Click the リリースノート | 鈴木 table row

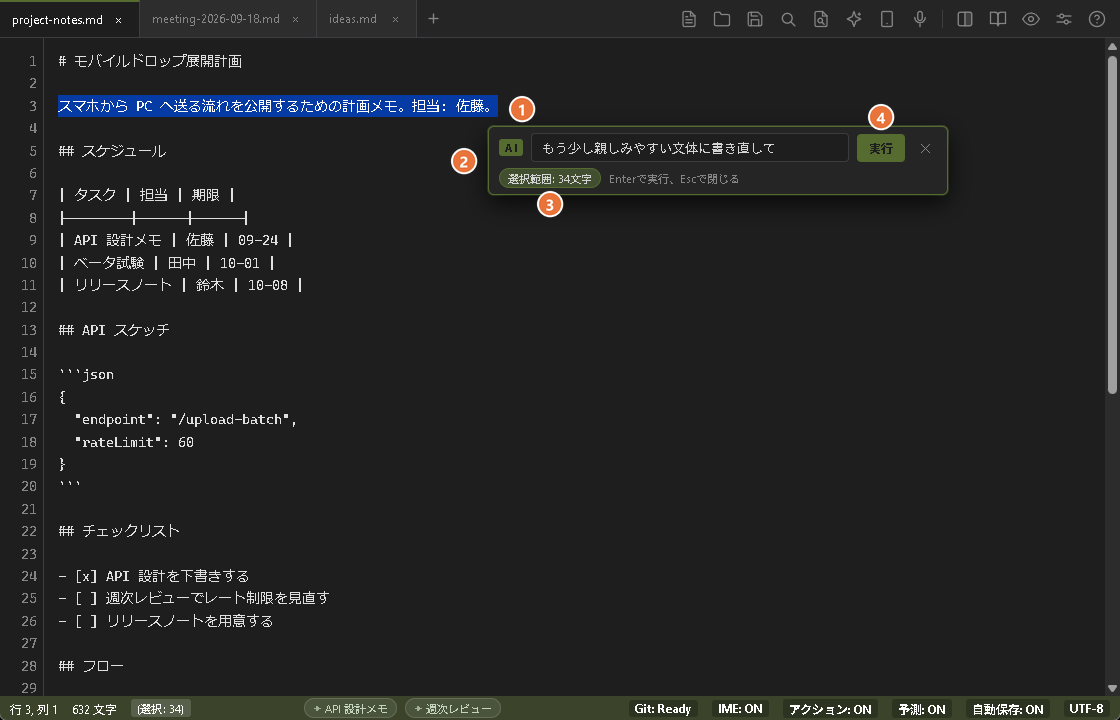(181, 285)
